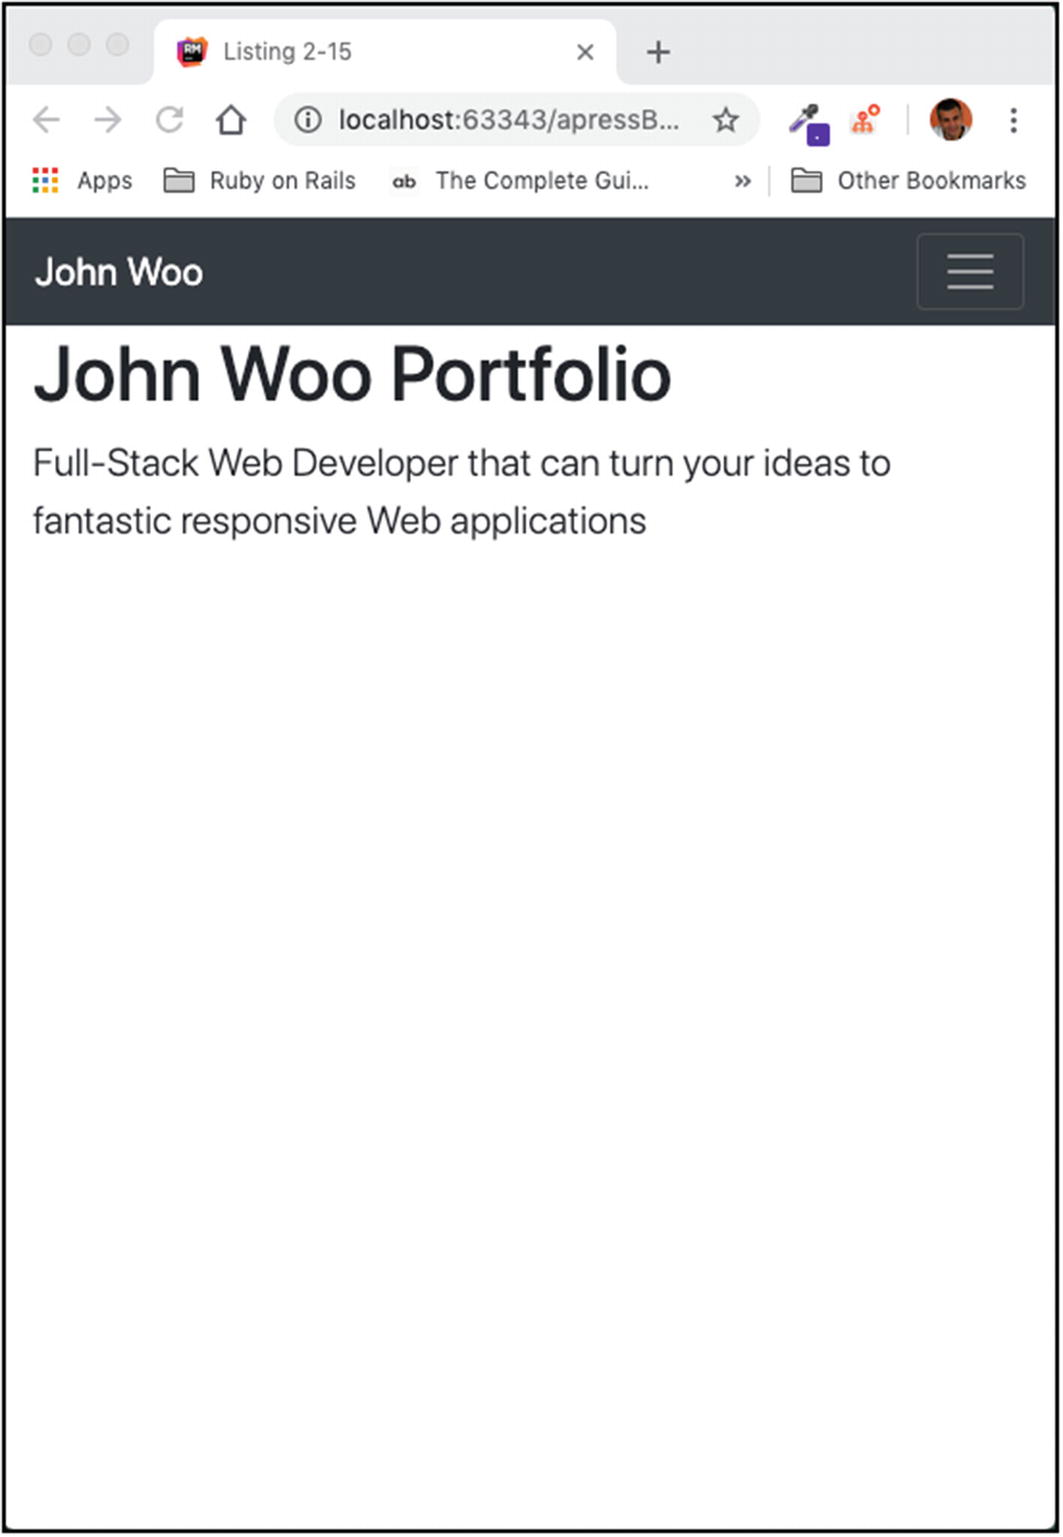
Task: Open the orange sitemap extension icon
Action: (865, 120)
